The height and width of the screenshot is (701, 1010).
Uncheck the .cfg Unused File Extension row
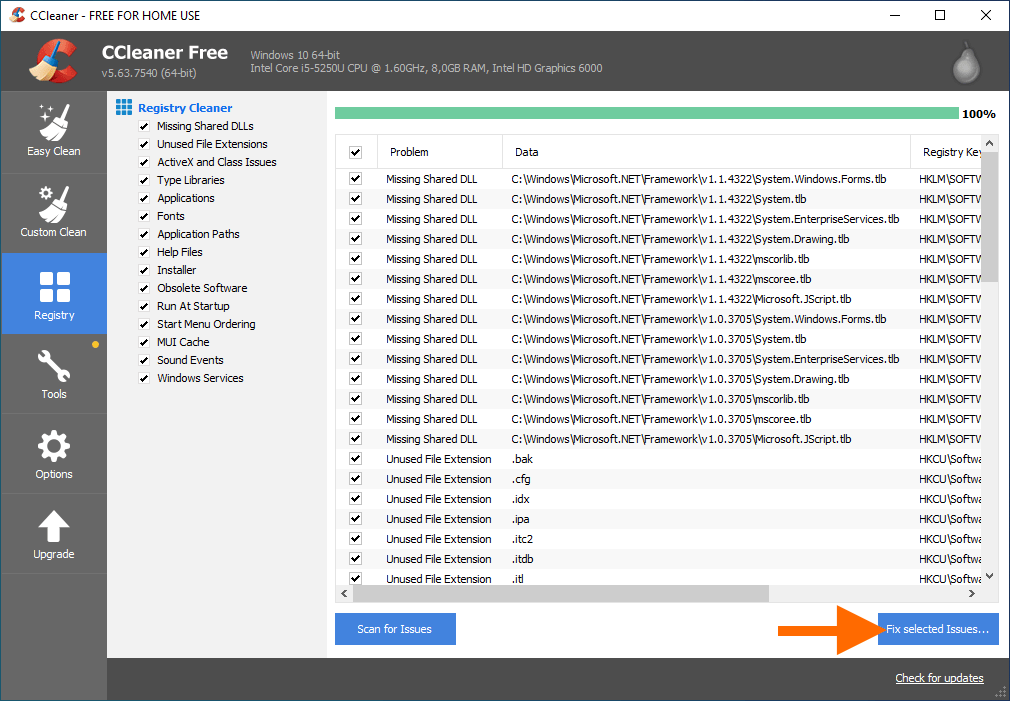pos(356,479)
